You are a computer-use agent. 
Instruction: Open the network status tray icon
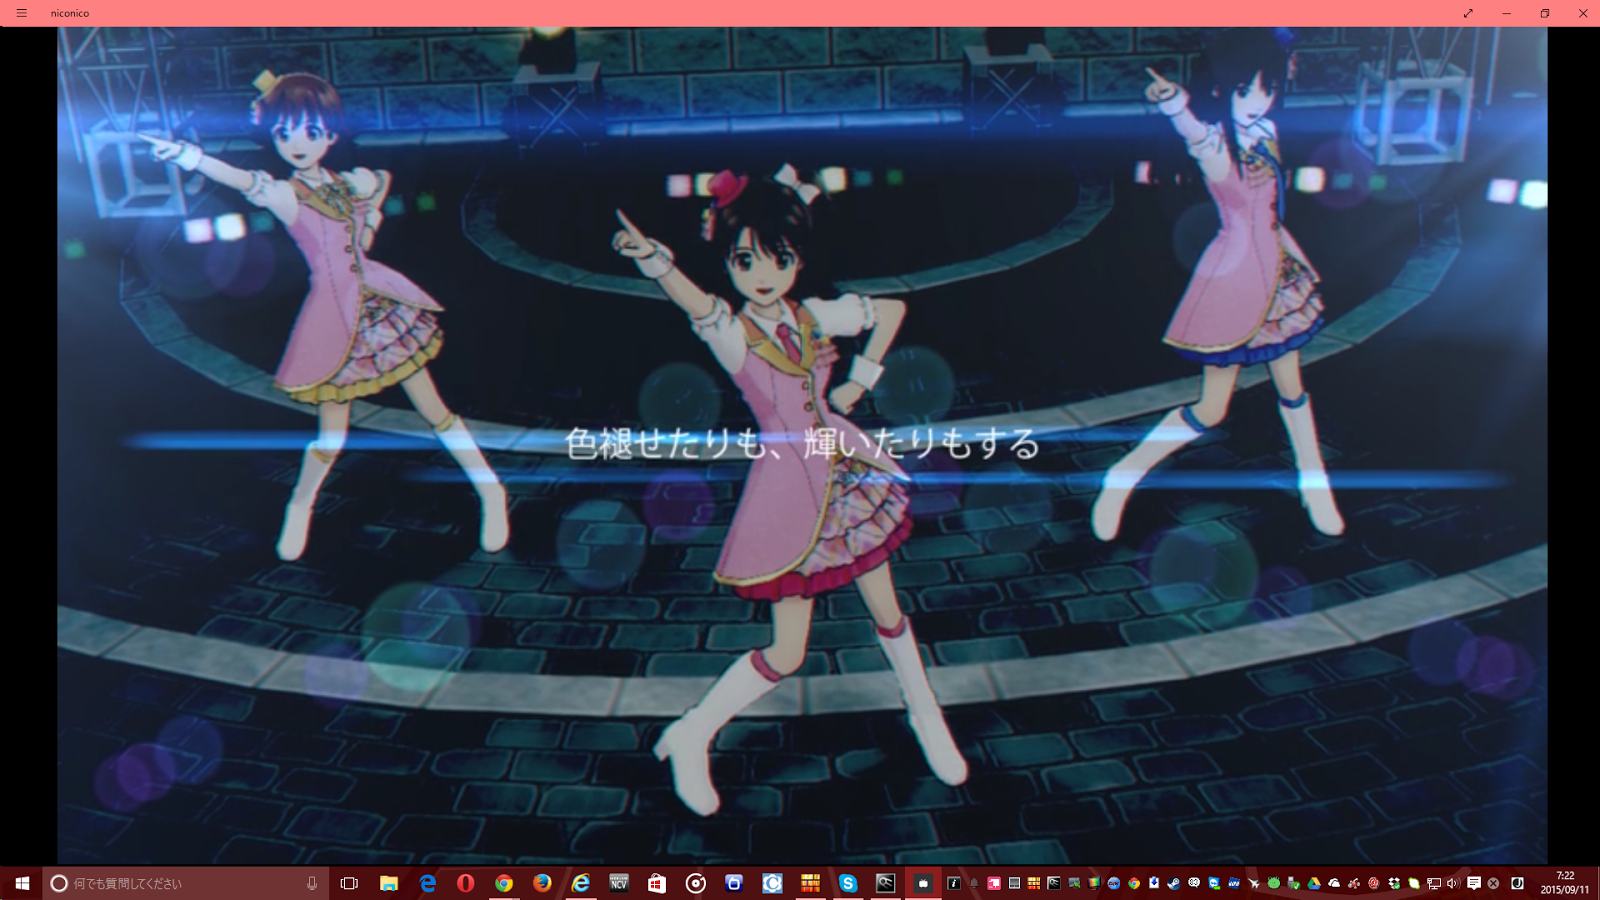click(x=1434, y=883)
